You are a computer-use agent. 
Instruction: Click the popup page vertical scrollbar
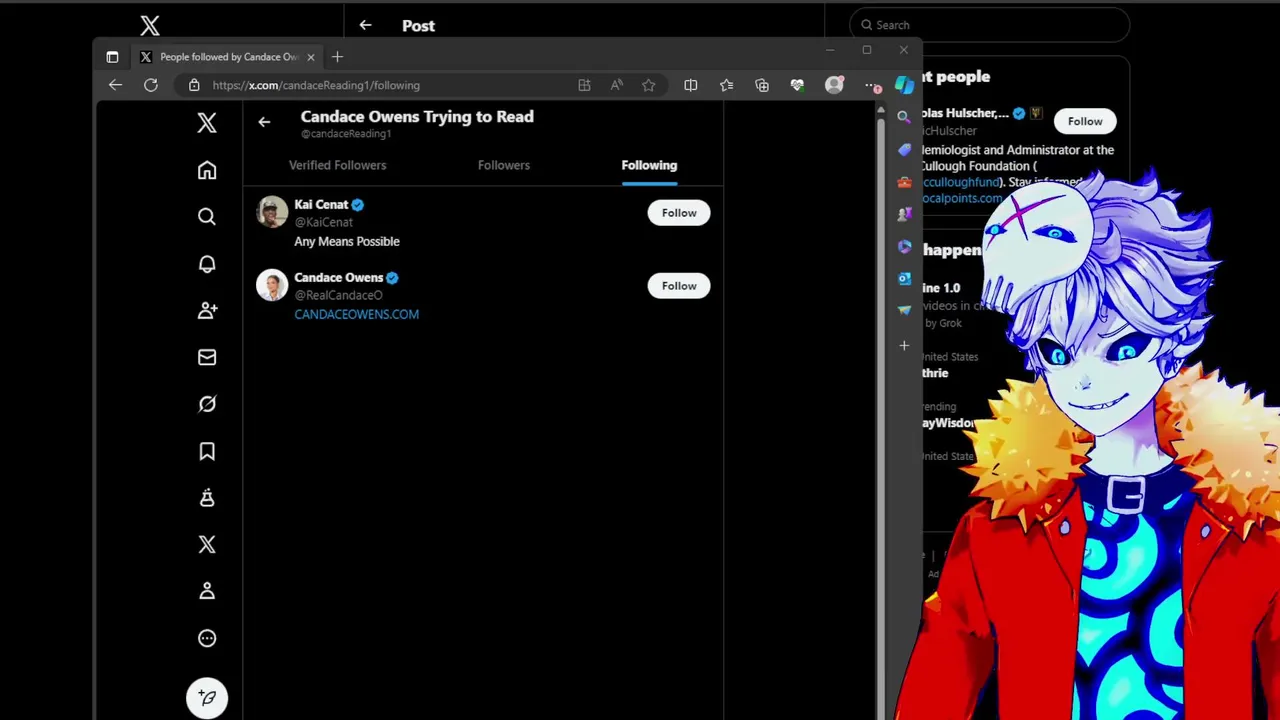tap(880, 410)
